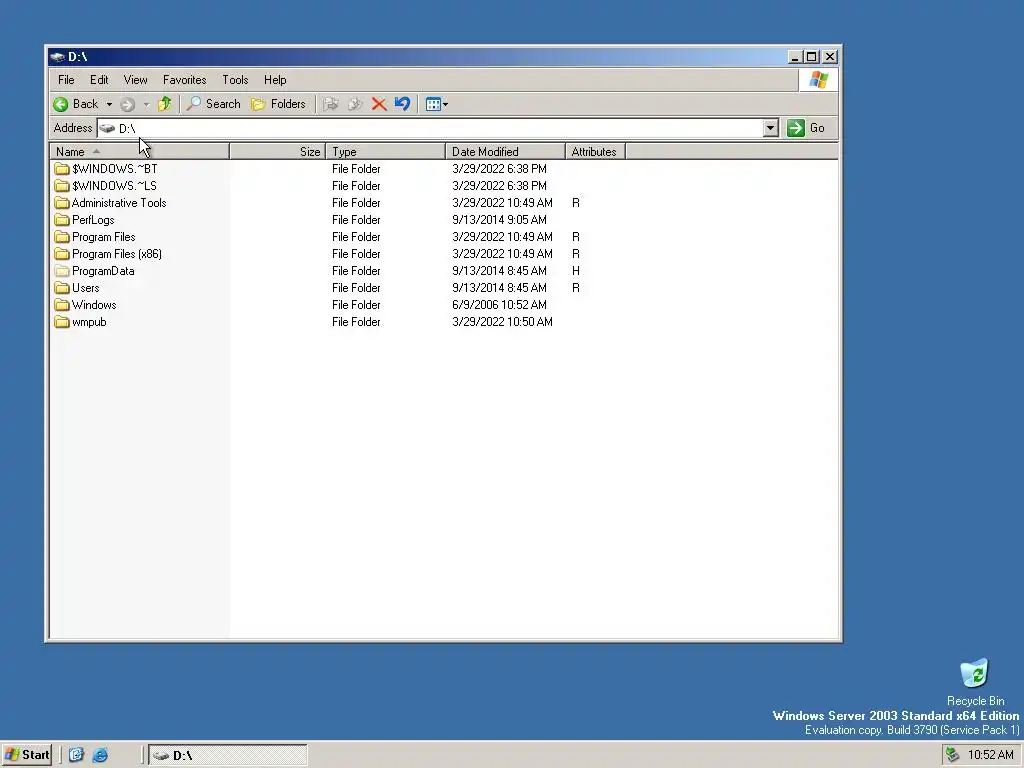
Task: Click the '6/9/2006 10:52 AM' date cell
Action: click(x=499, y=305)
